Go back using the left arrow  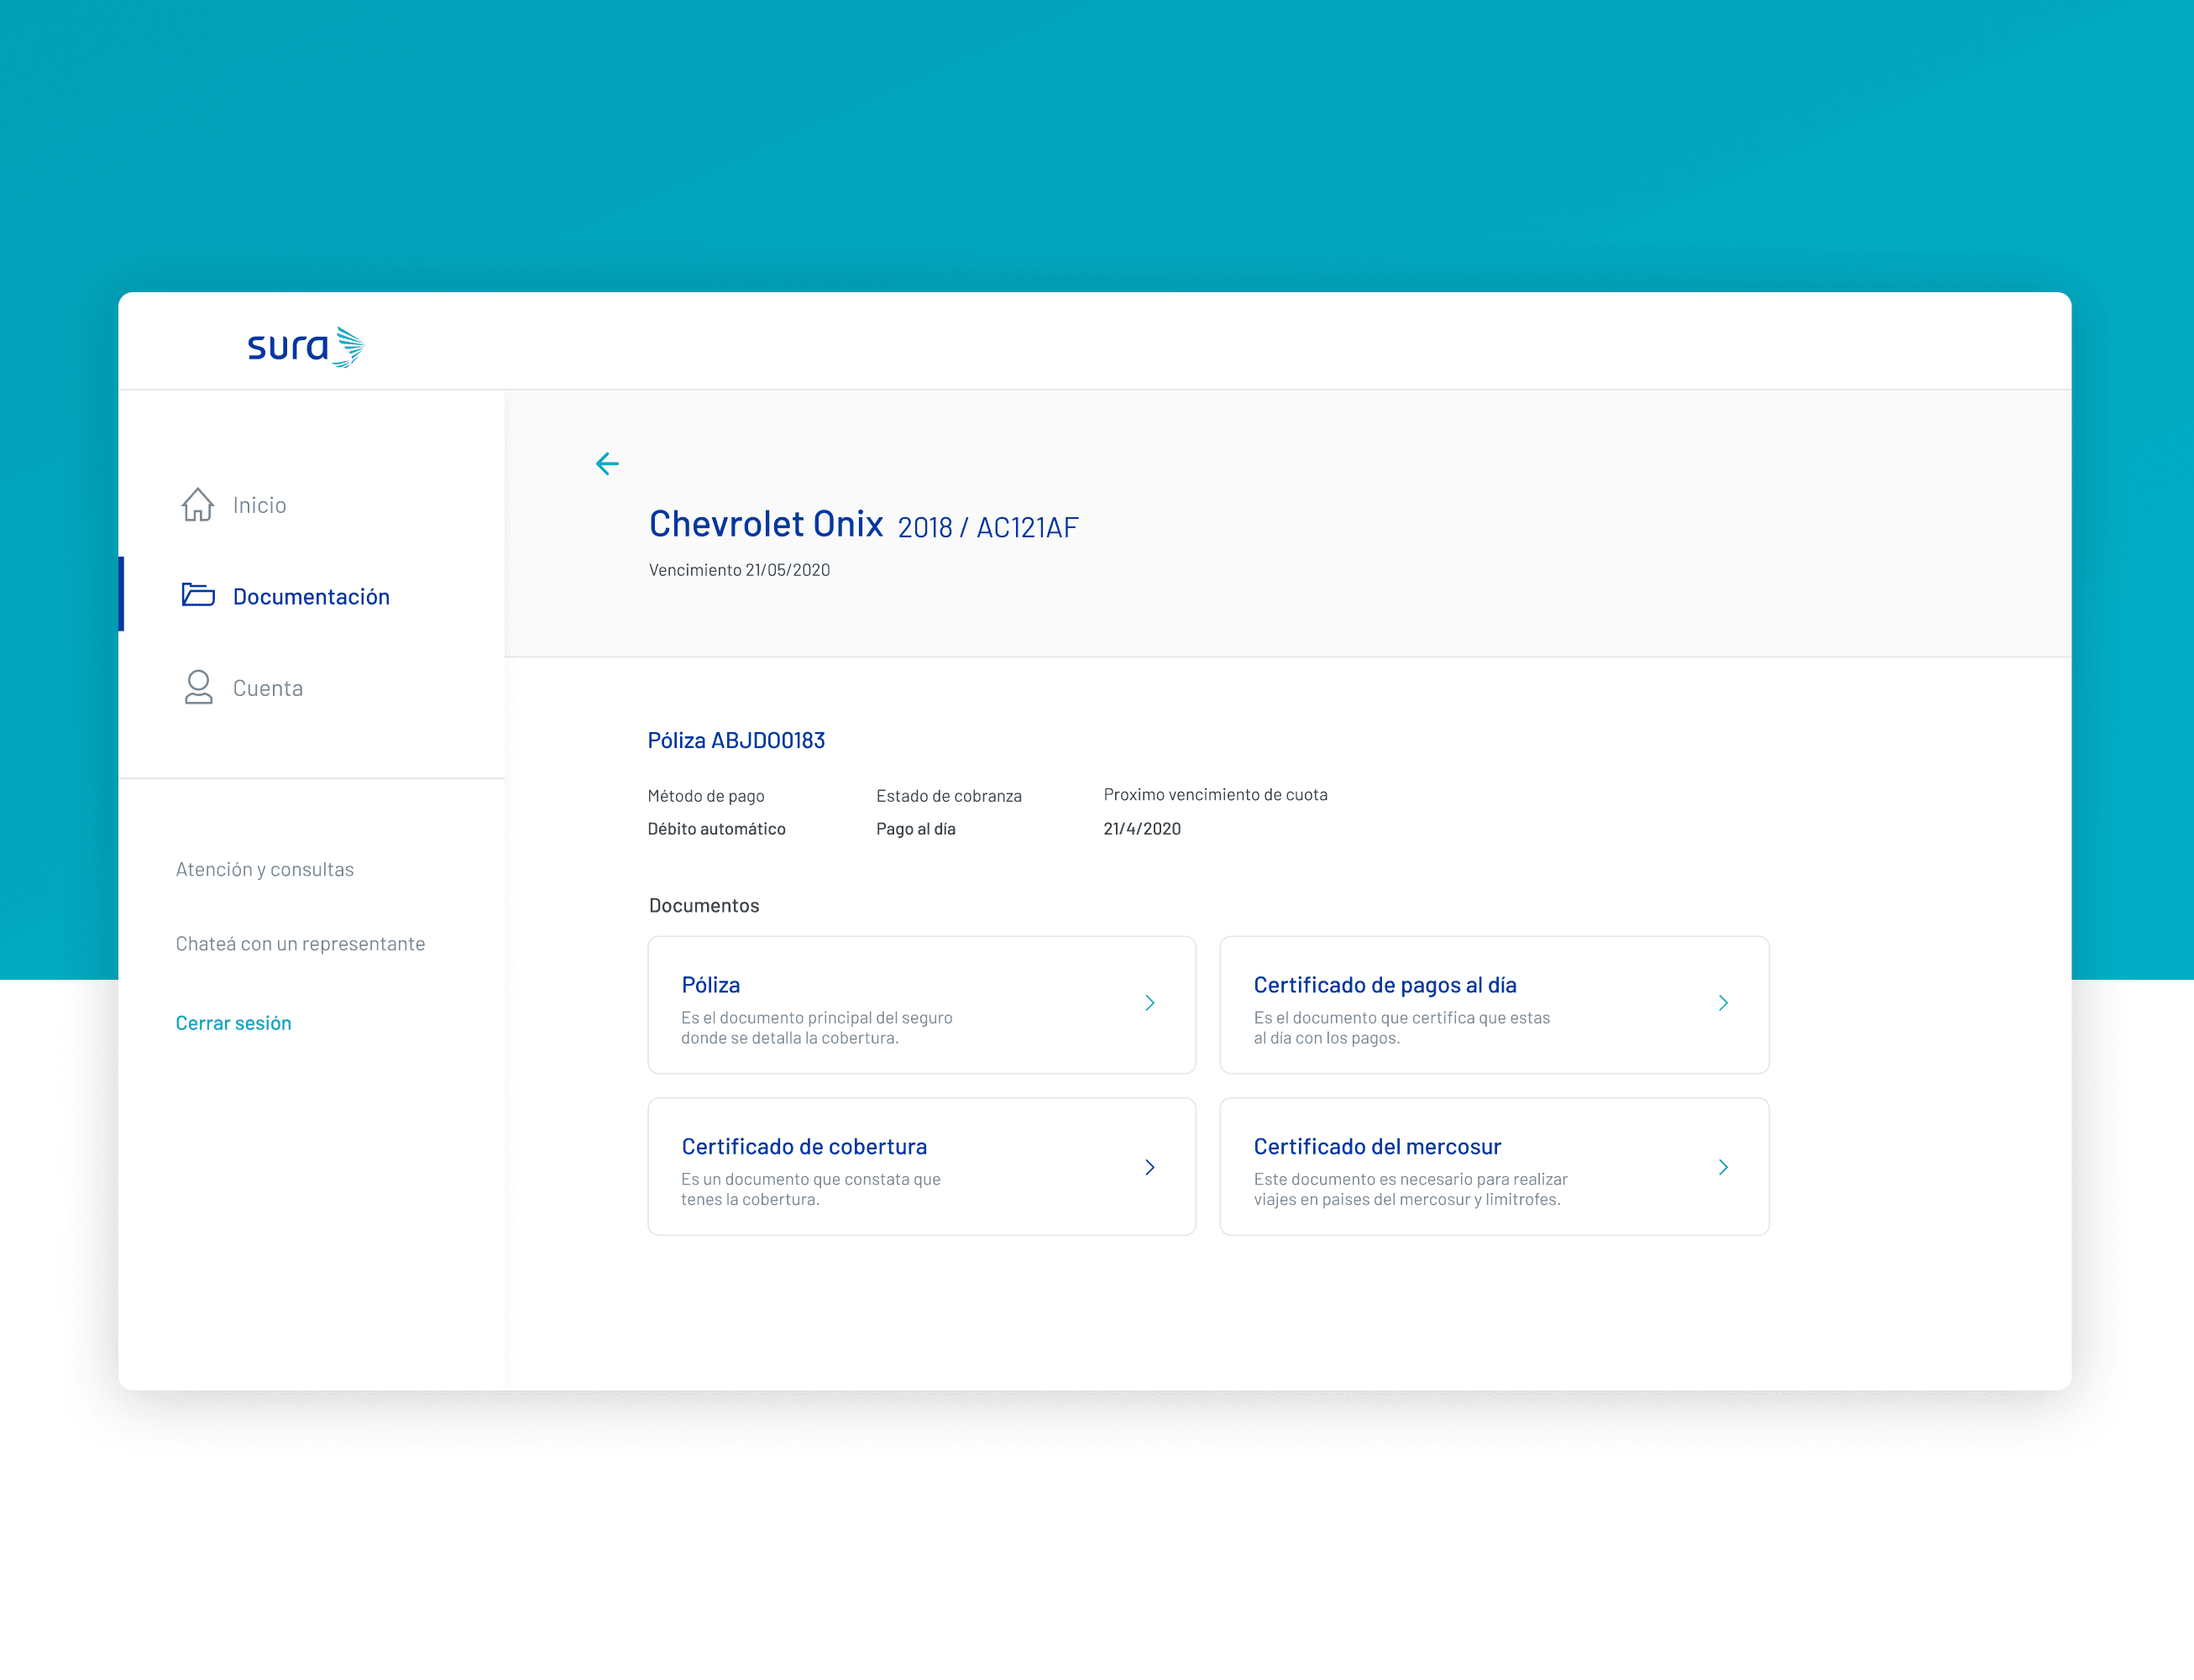click(x=607, y=463)
